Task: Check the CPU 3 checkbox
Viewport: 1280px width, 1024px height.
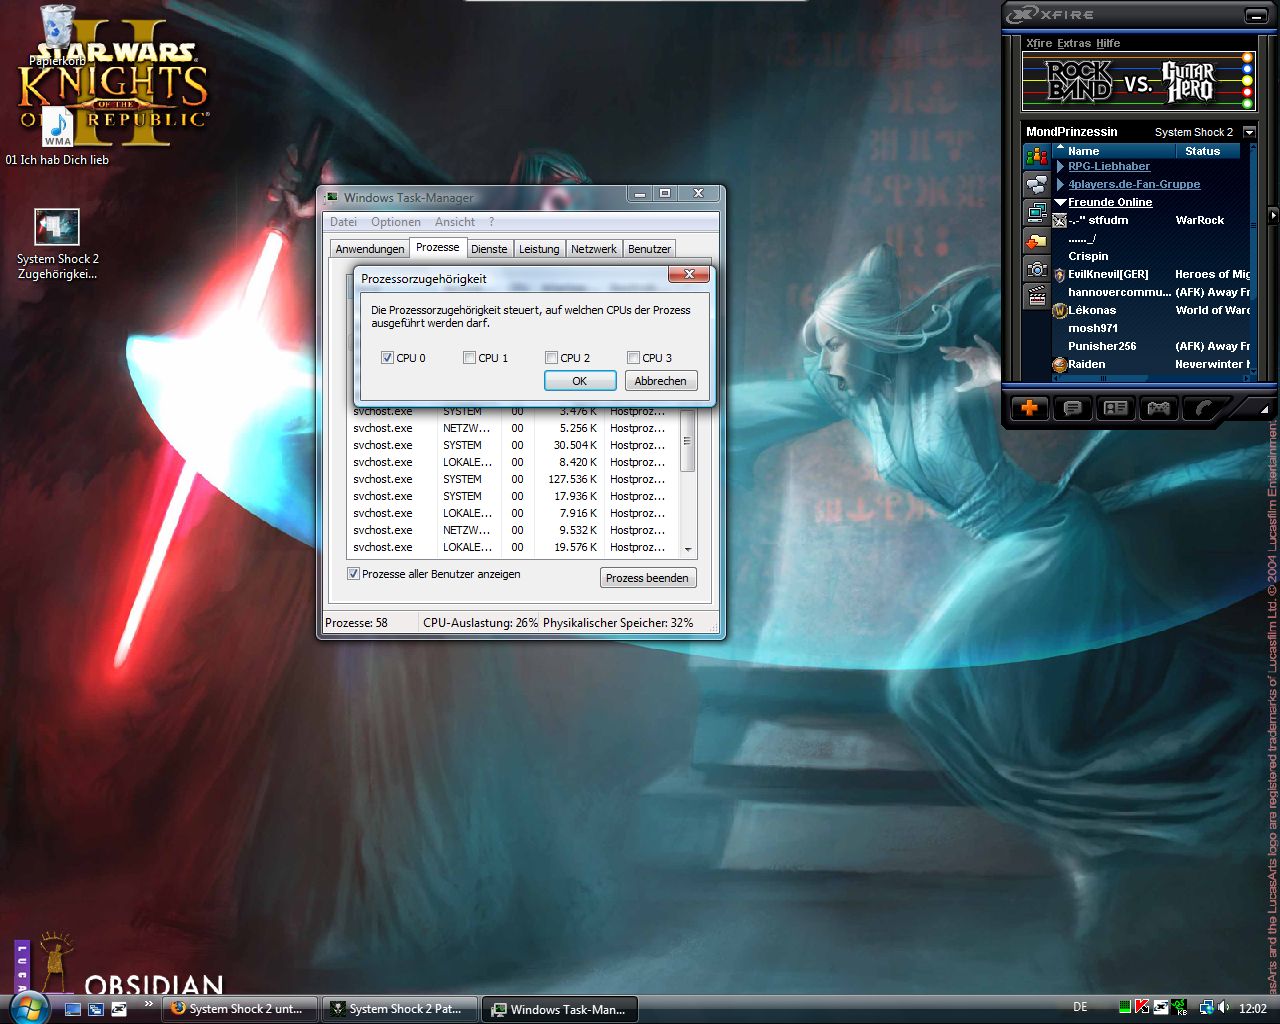Action: 633,357
